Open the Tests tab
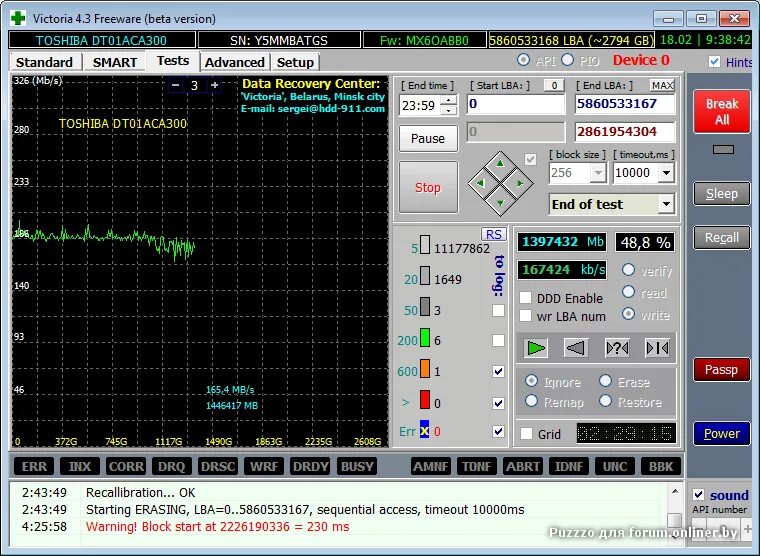This screenshot has width=760, height=556. tap(173, 61)
